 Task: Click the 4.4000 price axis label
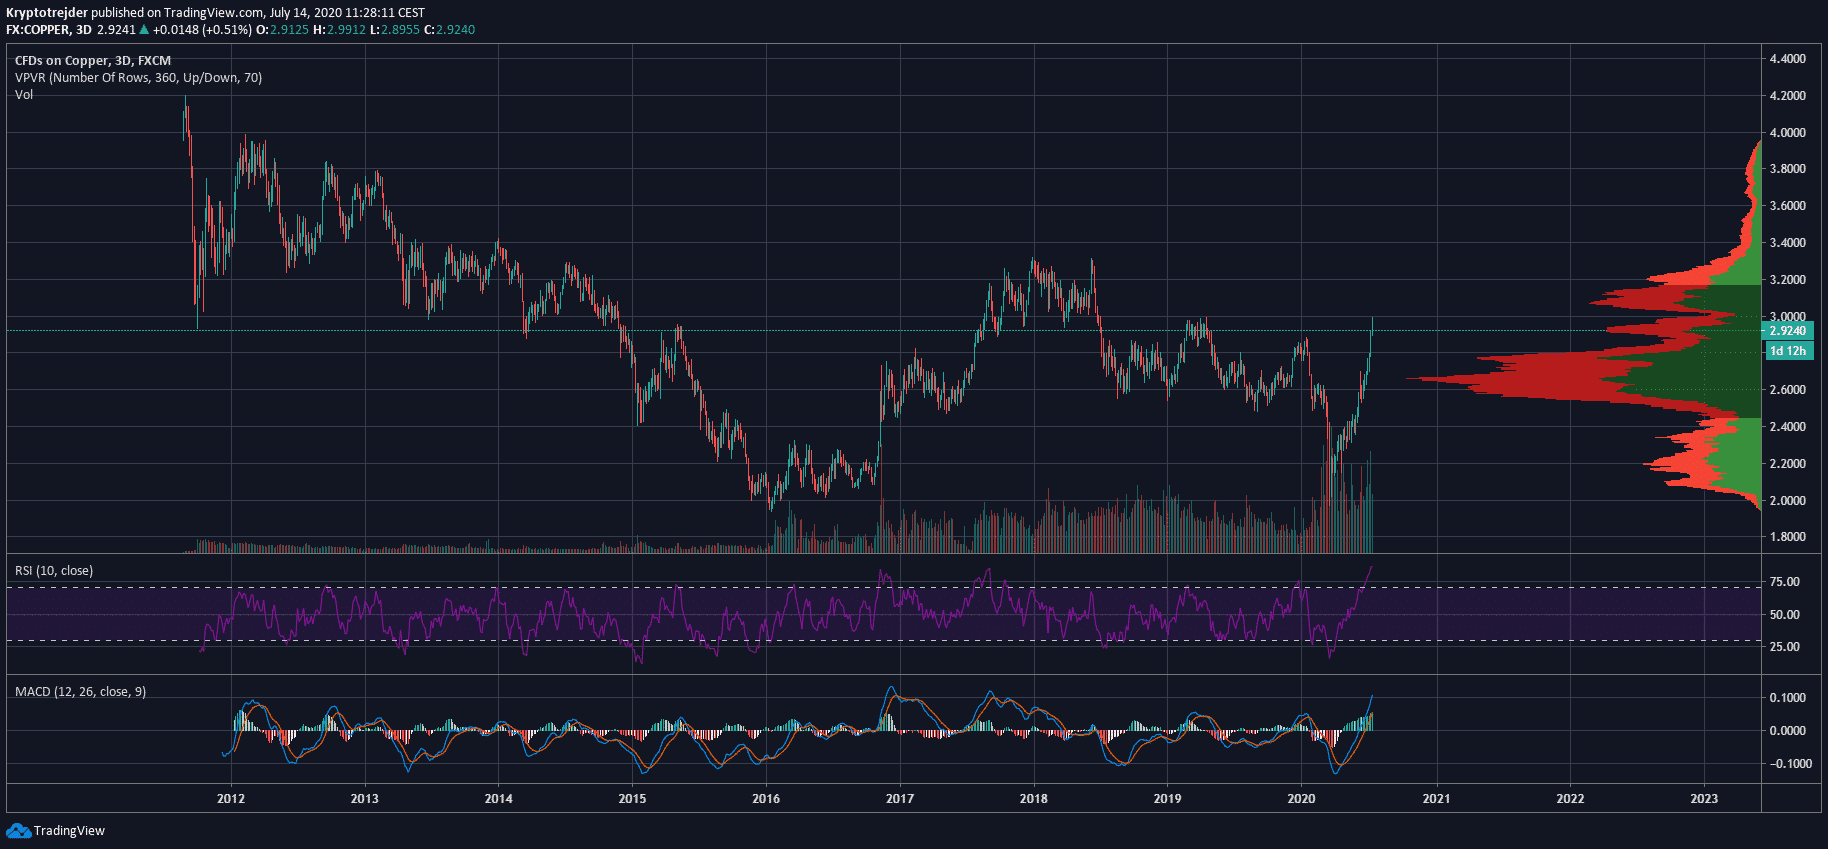1787,59
